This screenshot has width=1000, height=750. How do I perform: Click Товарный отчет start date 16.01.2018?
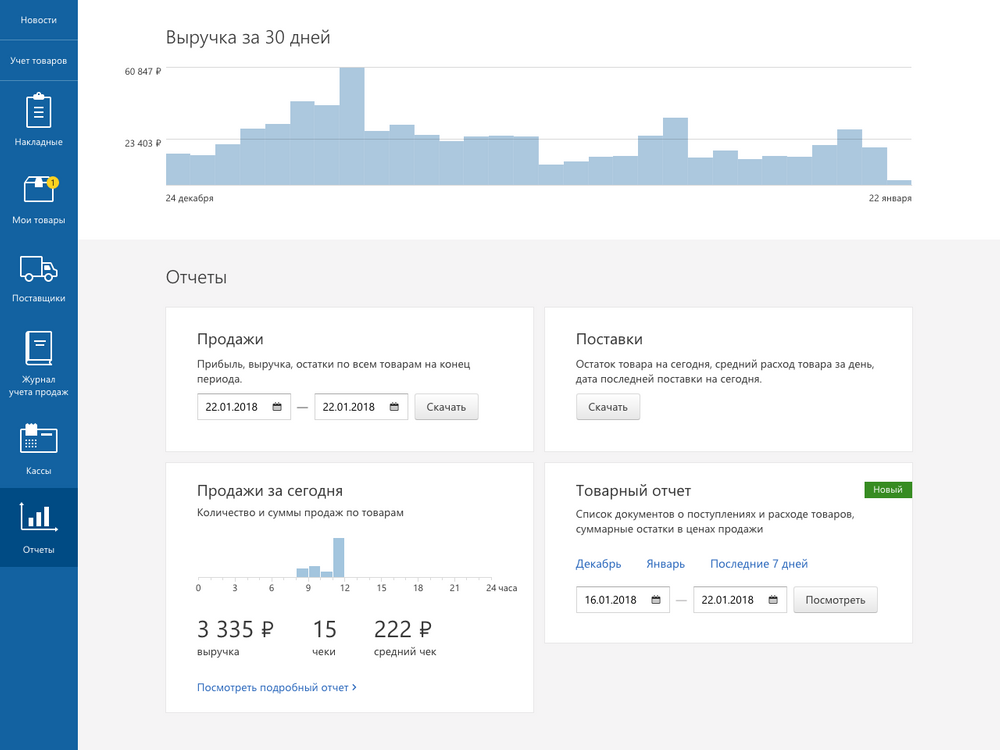(x=622, y=599)
